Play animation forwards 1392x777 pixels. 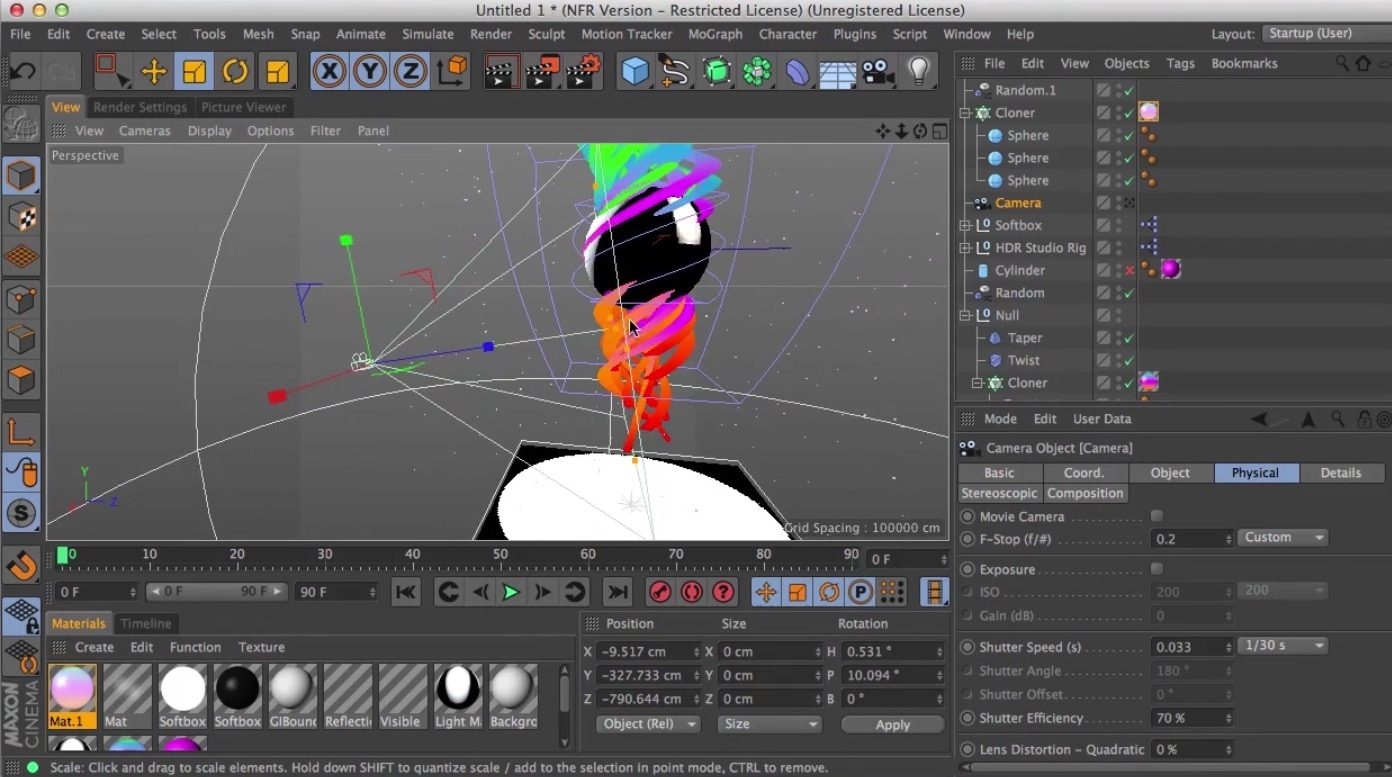coord(511,592)
